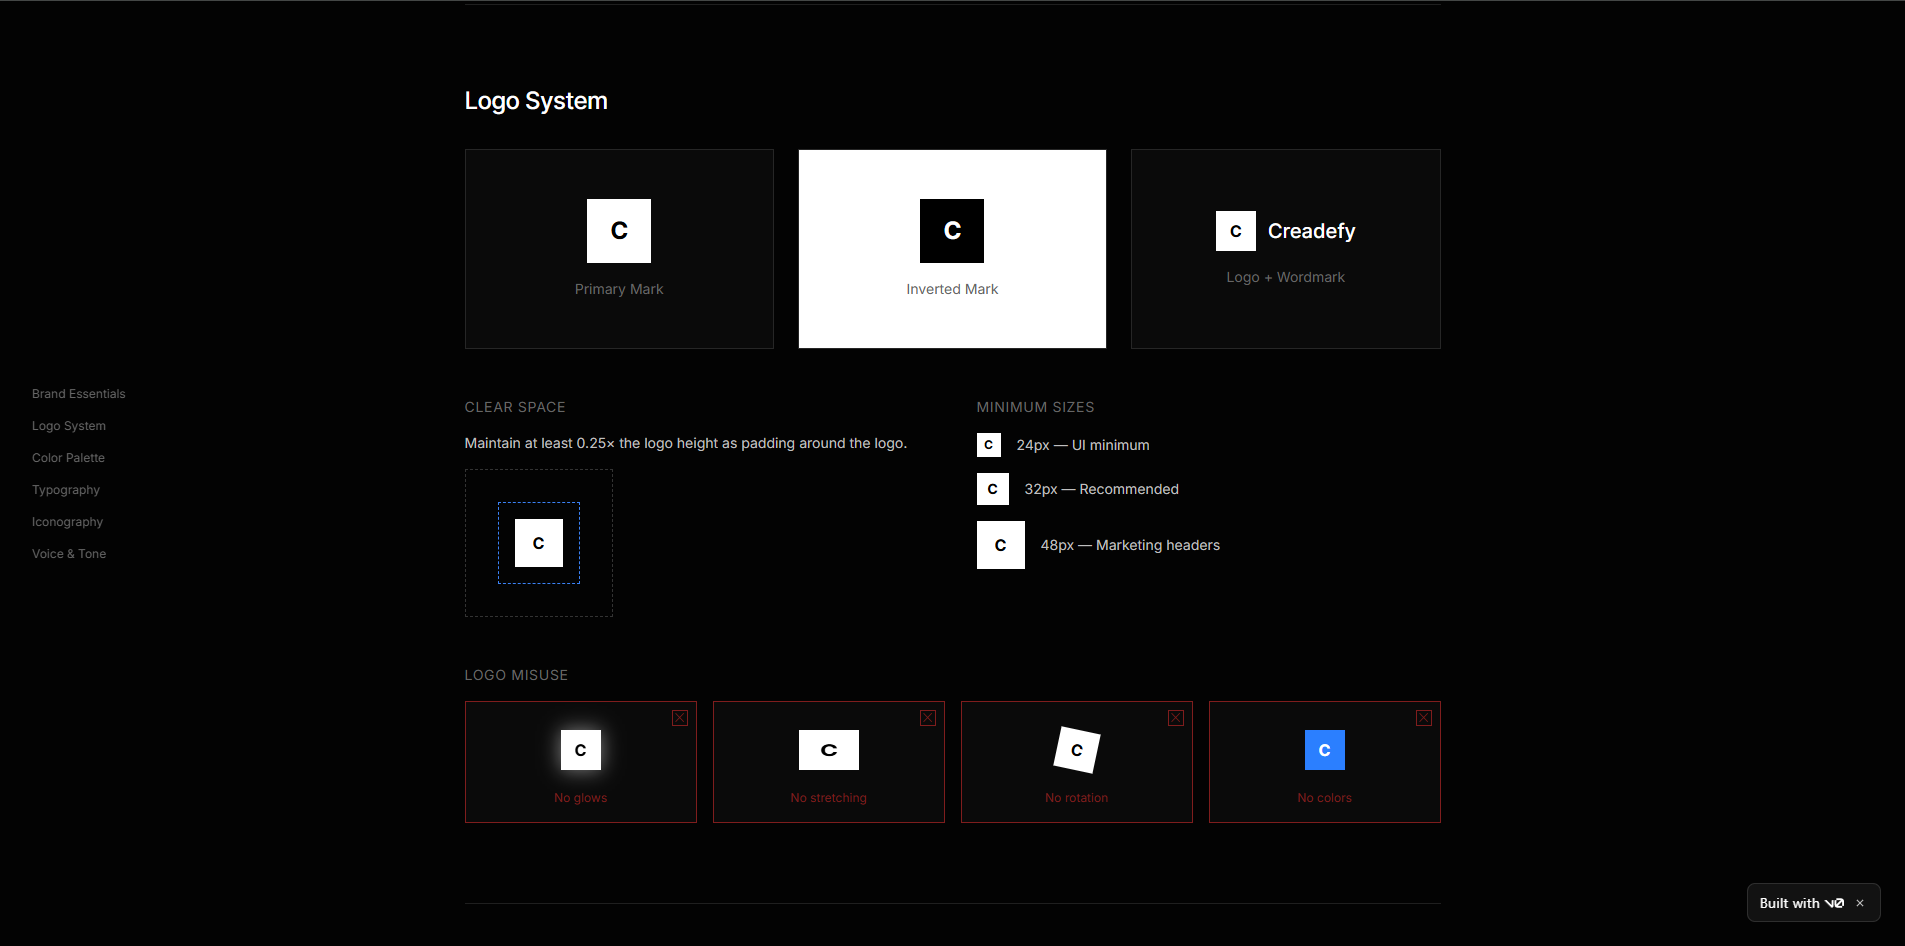Click the clear space padding description text

tap(686, 443)
